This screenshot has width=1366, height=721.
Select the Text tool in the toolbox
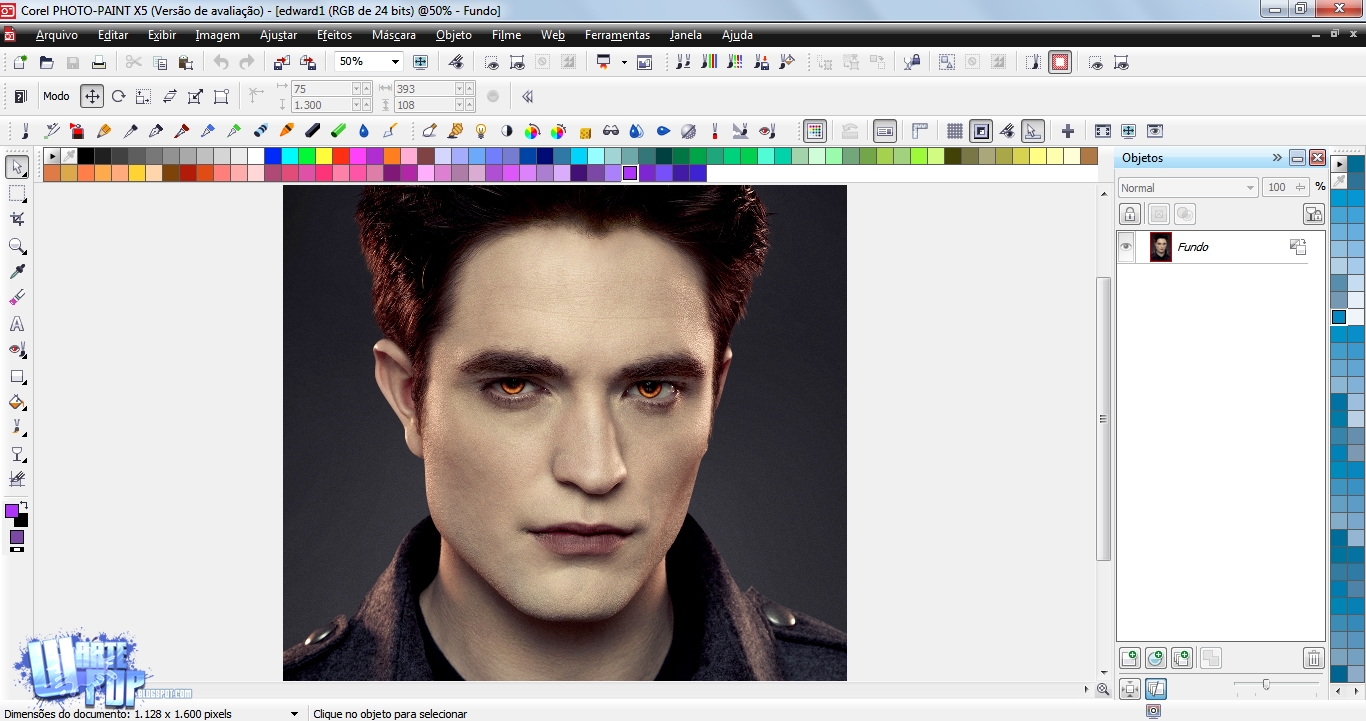17,324
